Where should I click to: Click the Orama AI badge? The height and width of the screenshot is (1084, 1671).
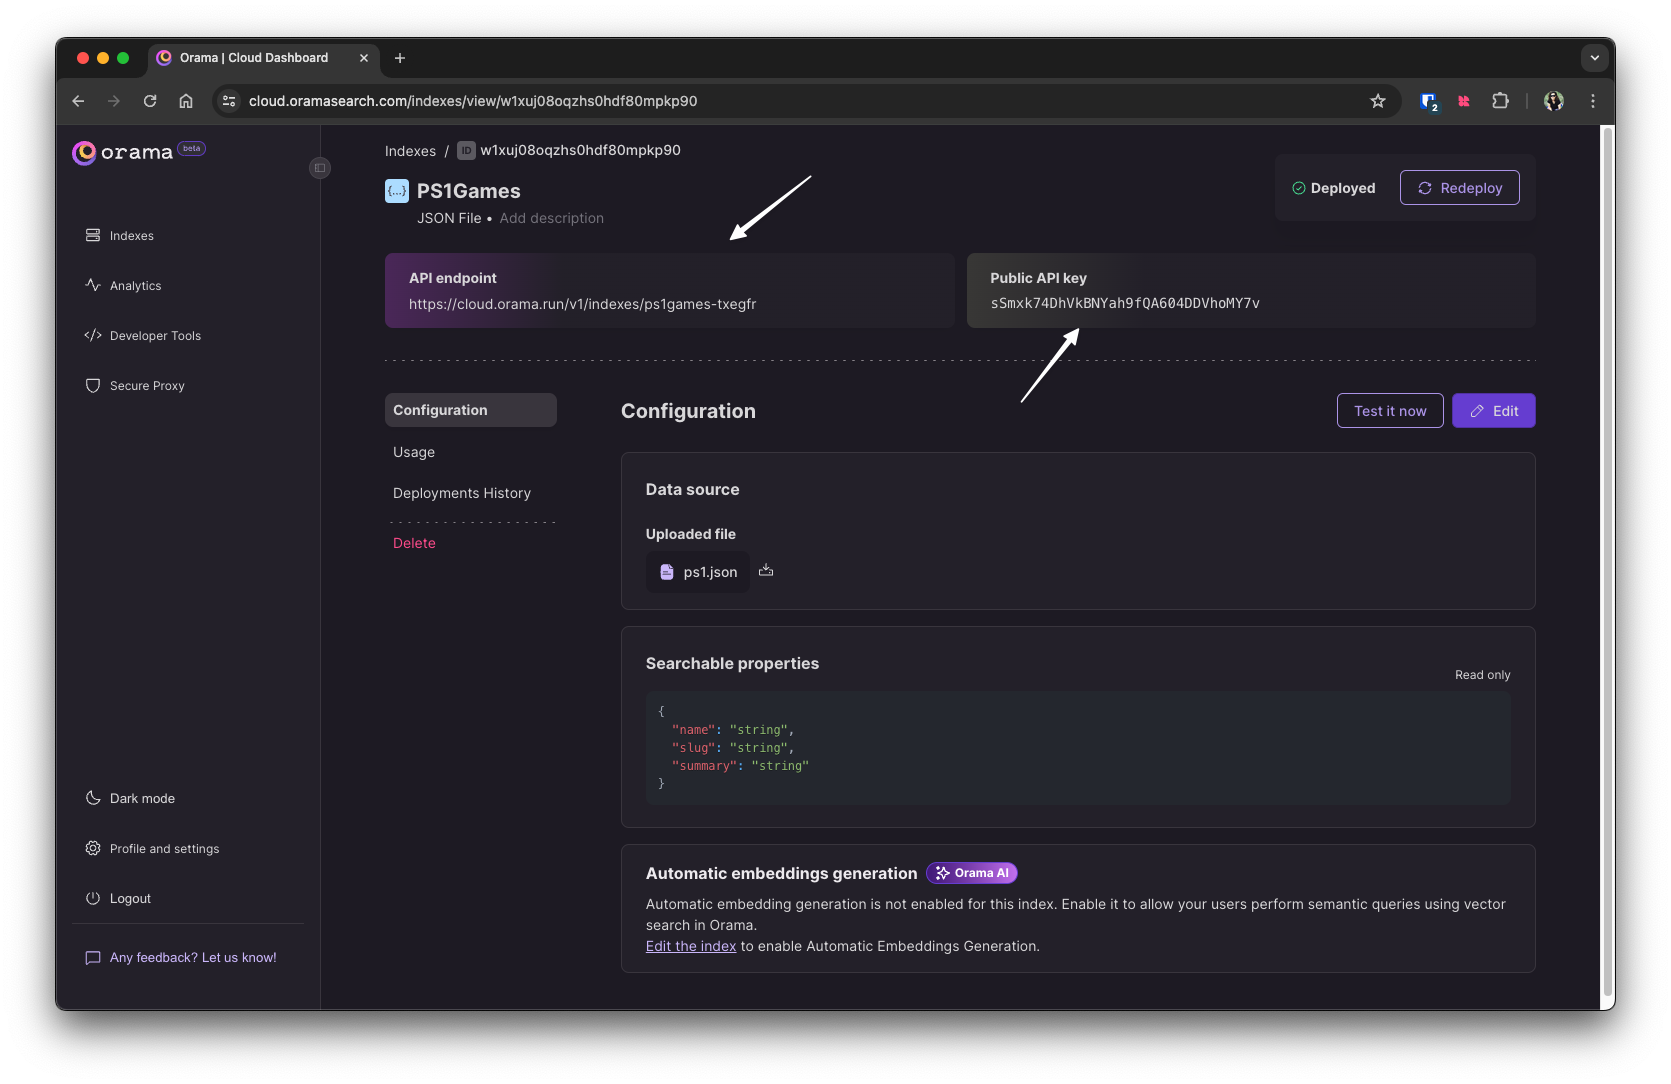point(972,873)
